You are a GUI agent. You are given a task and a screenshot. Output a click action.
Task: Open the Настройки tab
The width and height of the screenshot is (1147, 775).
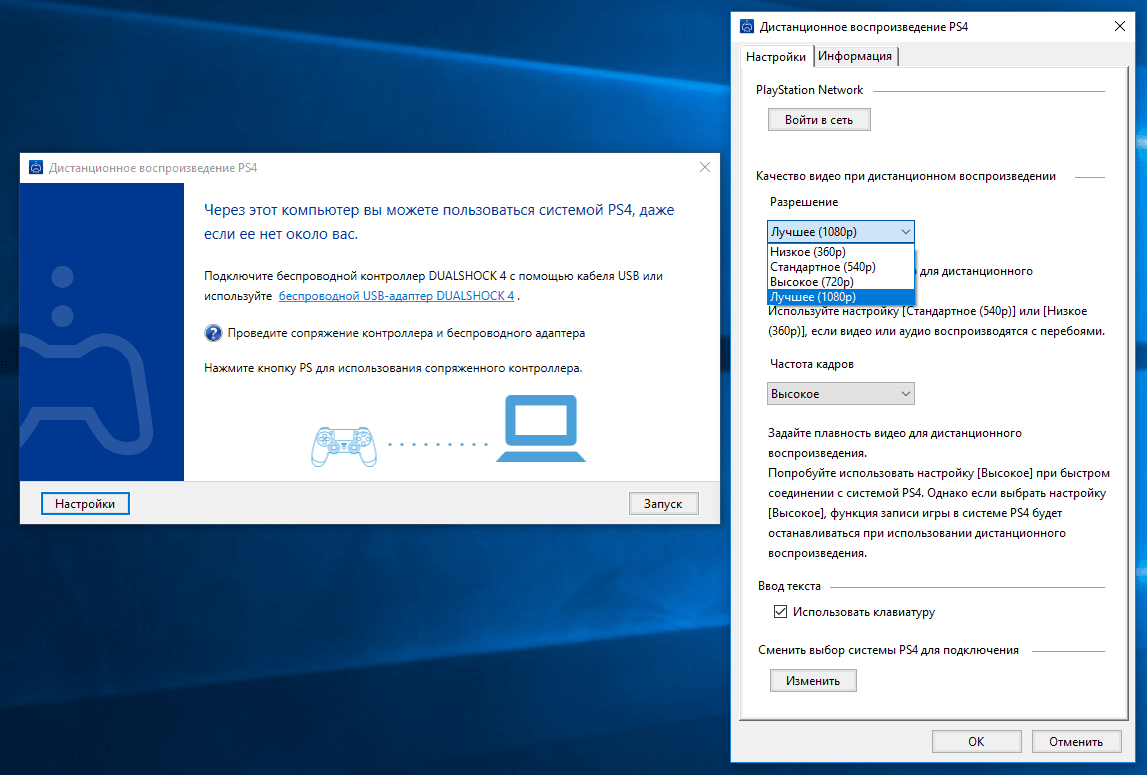click(775, 56)
